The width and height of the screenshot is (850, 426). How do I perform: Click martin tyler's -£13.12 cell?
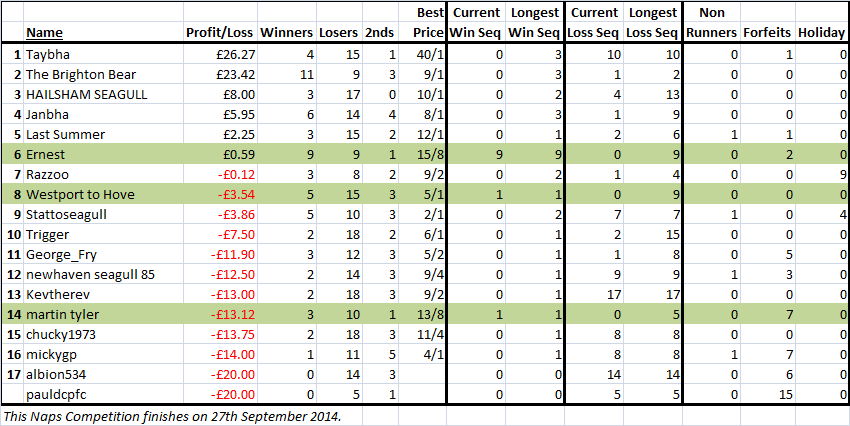tap(220, 315)
